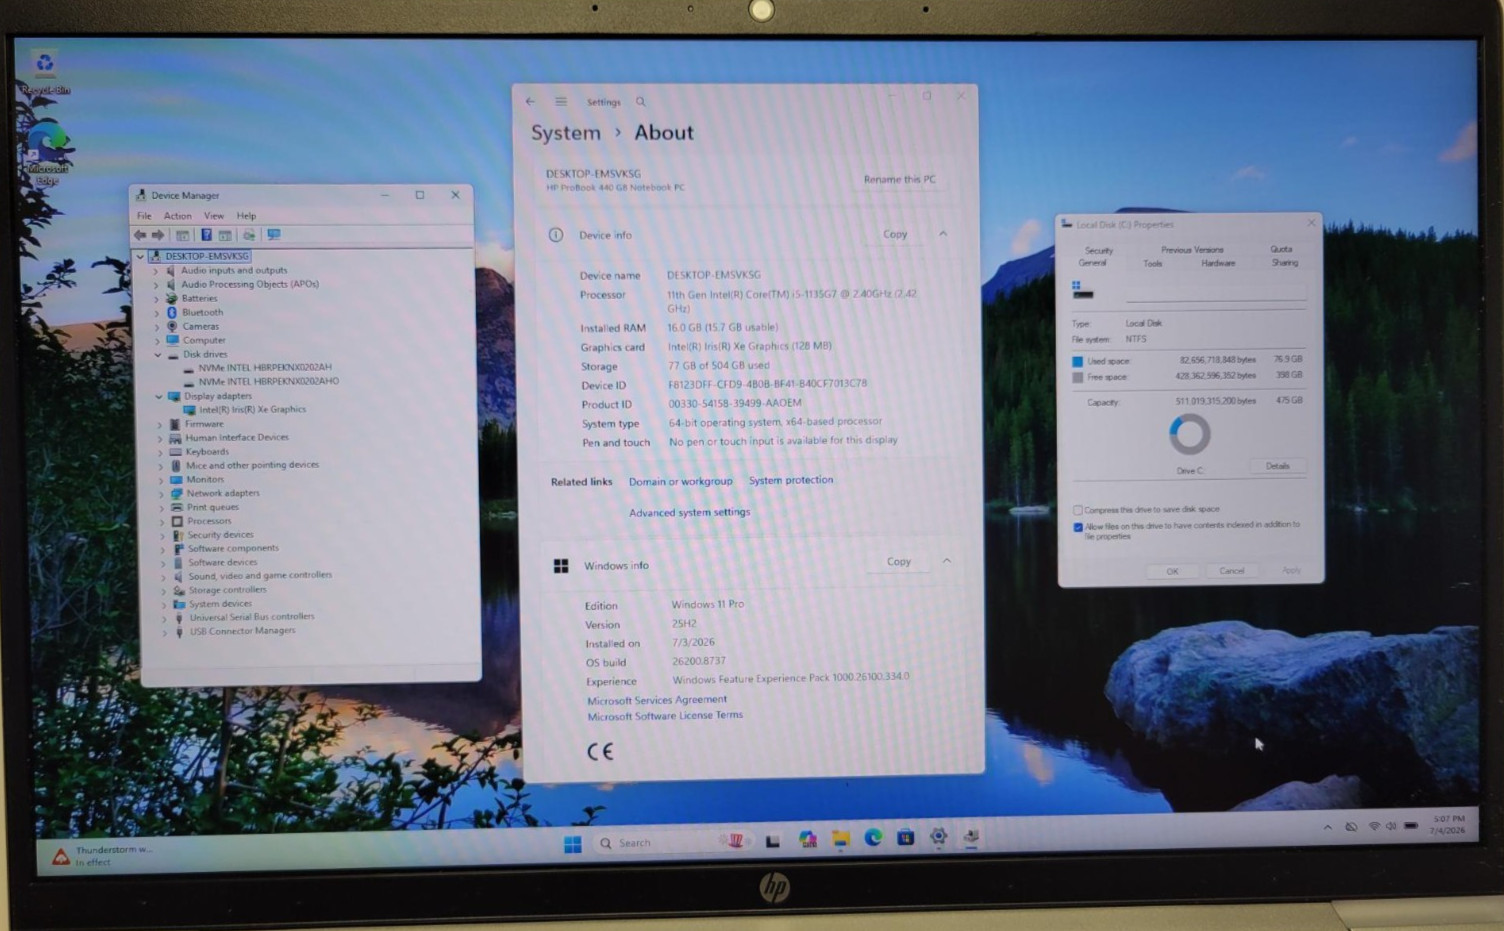1504x931 pixels.
Task: Switch to Tools tab in disk Properties
Action: [1153, 264]
